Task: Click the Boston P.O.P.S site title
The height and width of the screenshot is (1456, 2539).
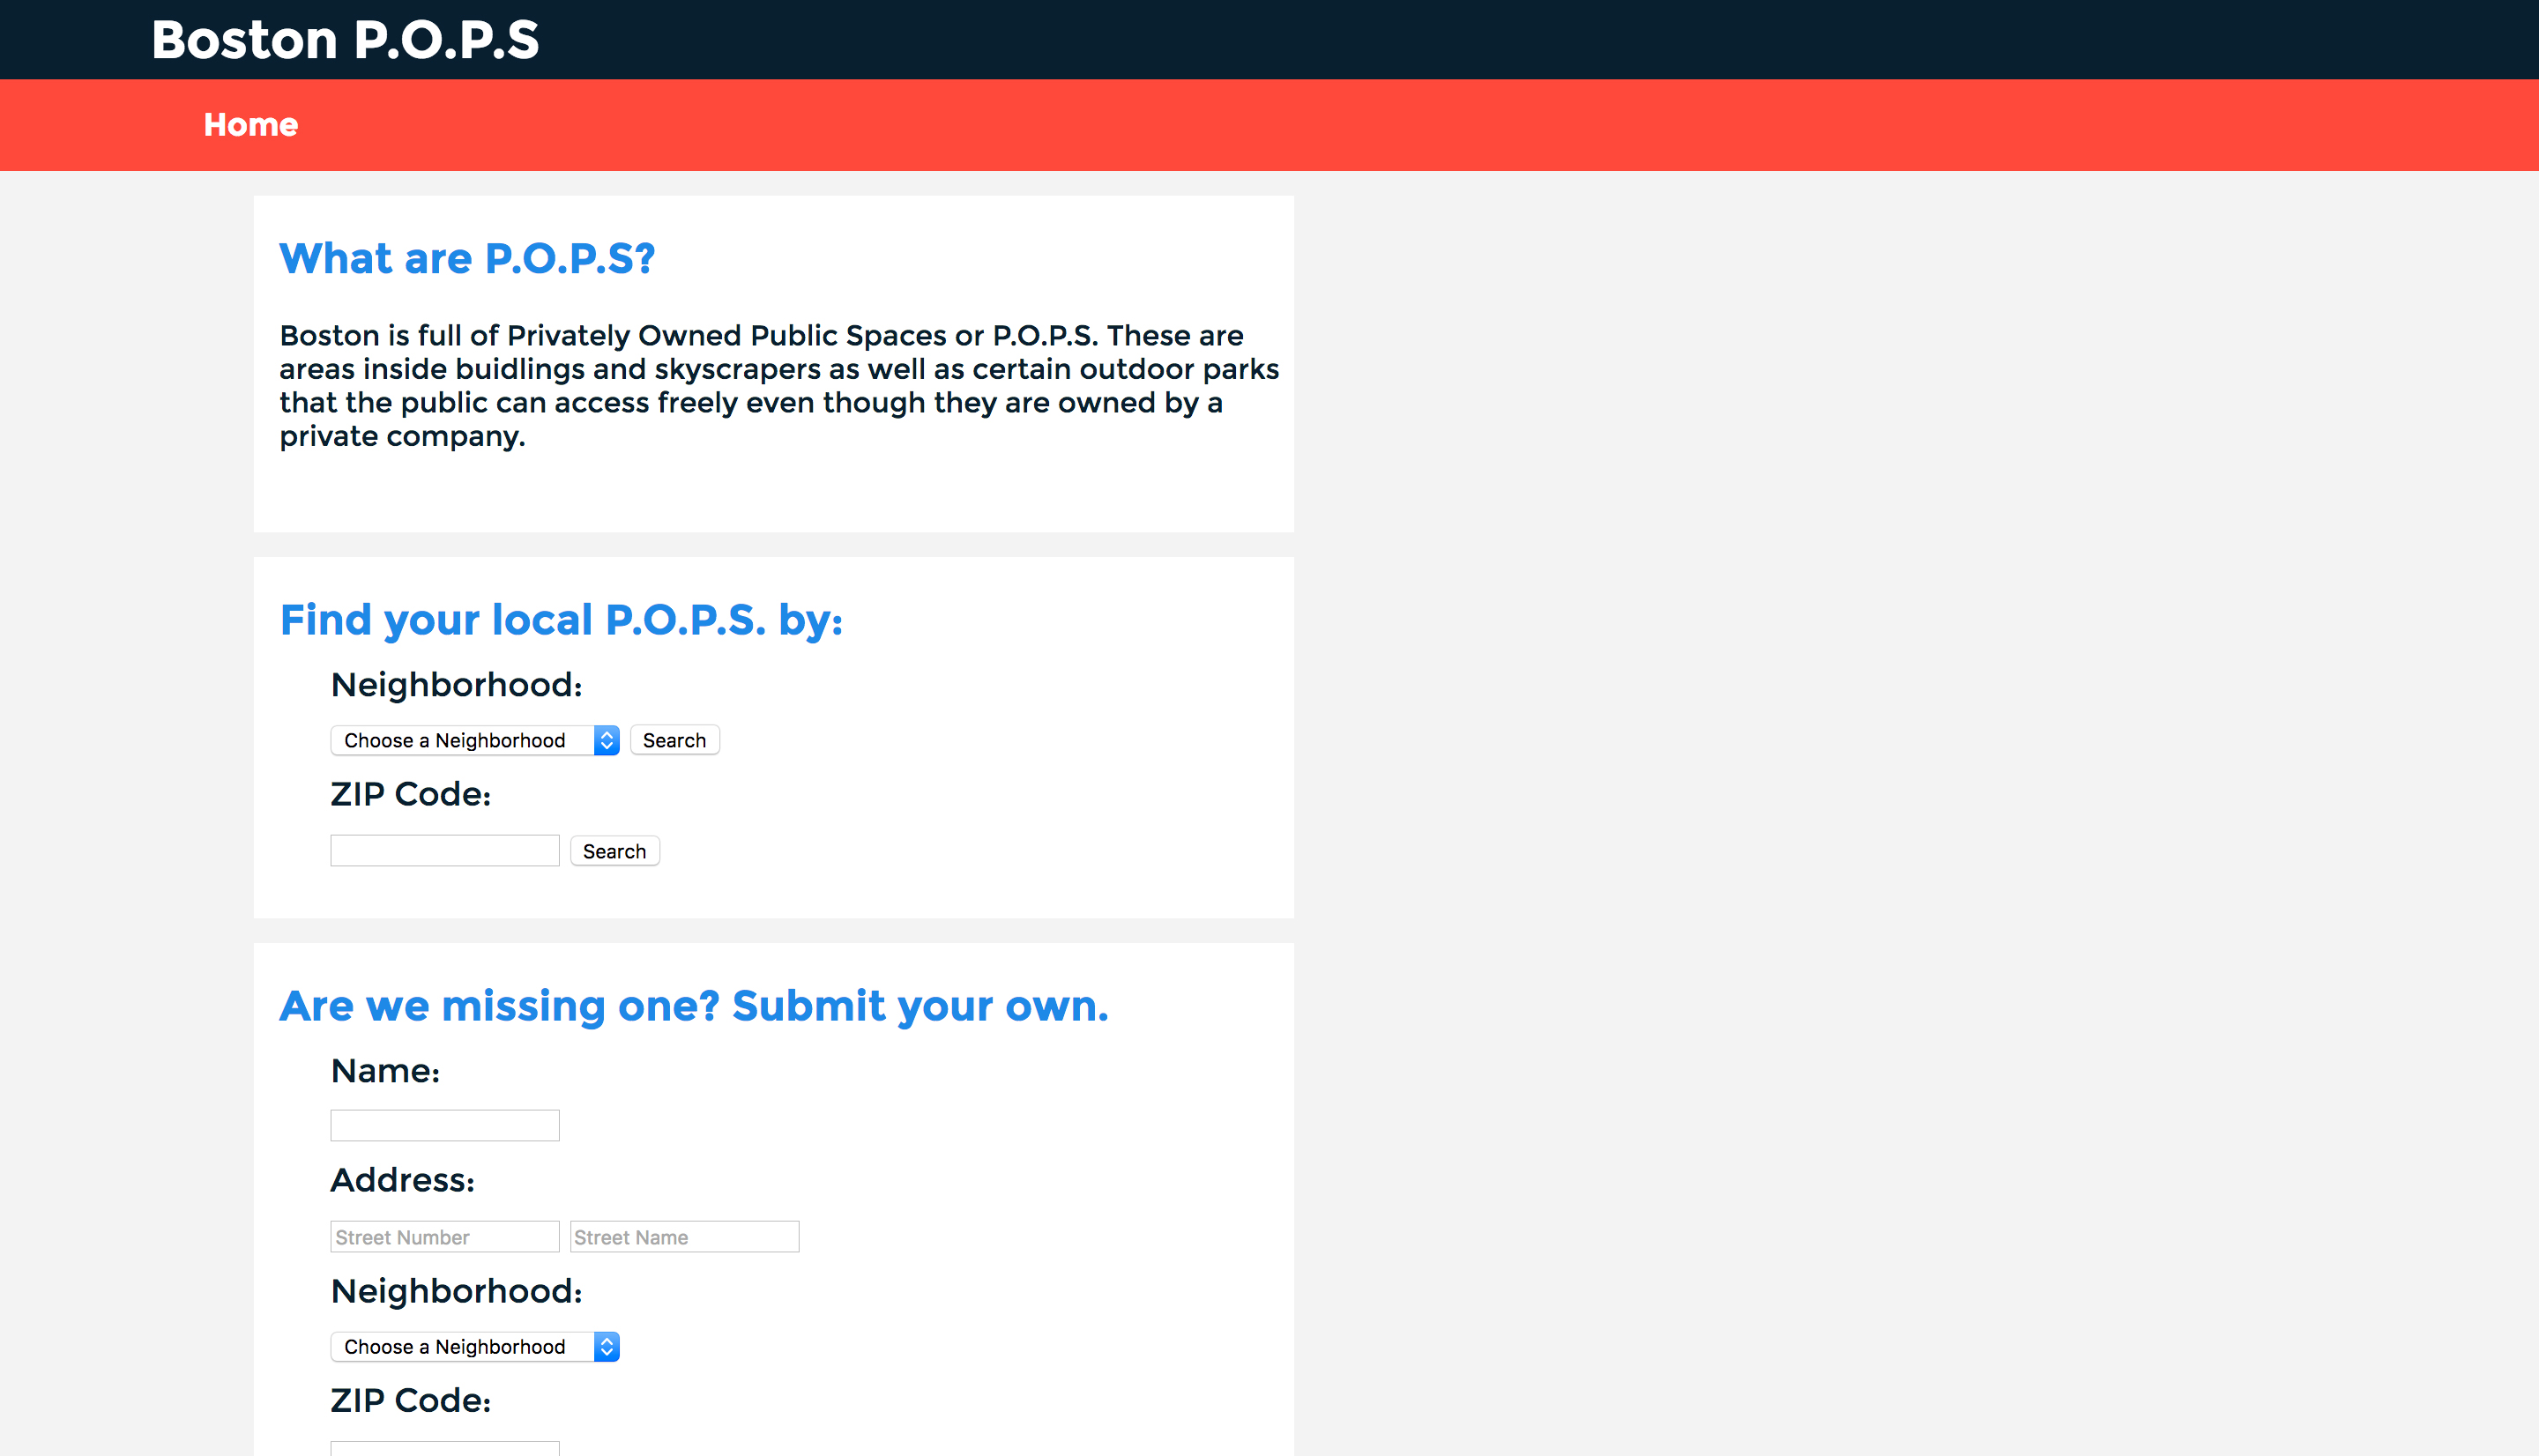Action: (345, 40)
